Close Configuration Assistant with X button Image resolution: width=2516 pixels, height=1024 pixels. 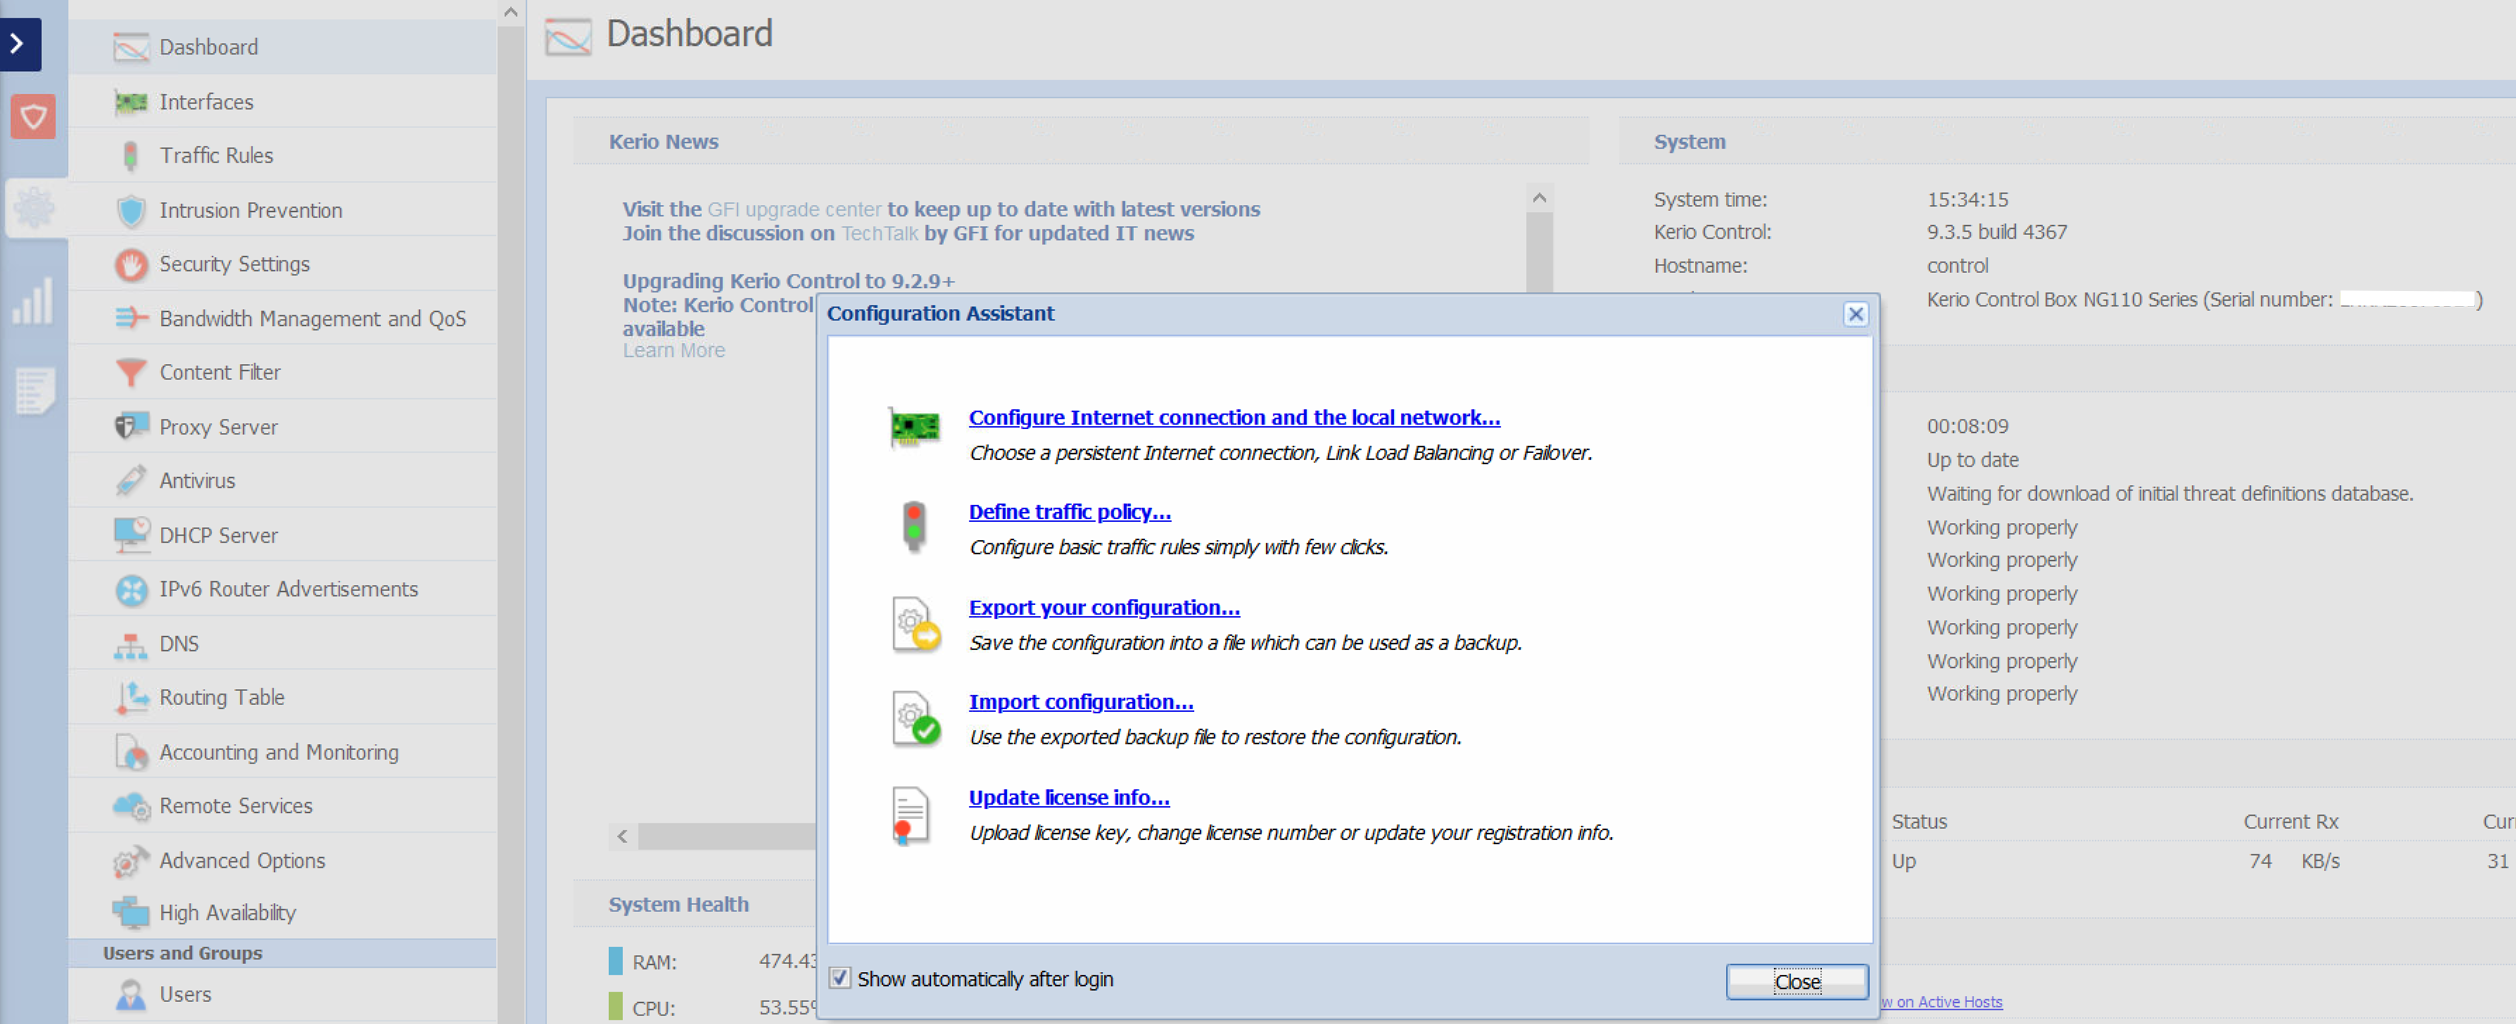[1856, 314]
